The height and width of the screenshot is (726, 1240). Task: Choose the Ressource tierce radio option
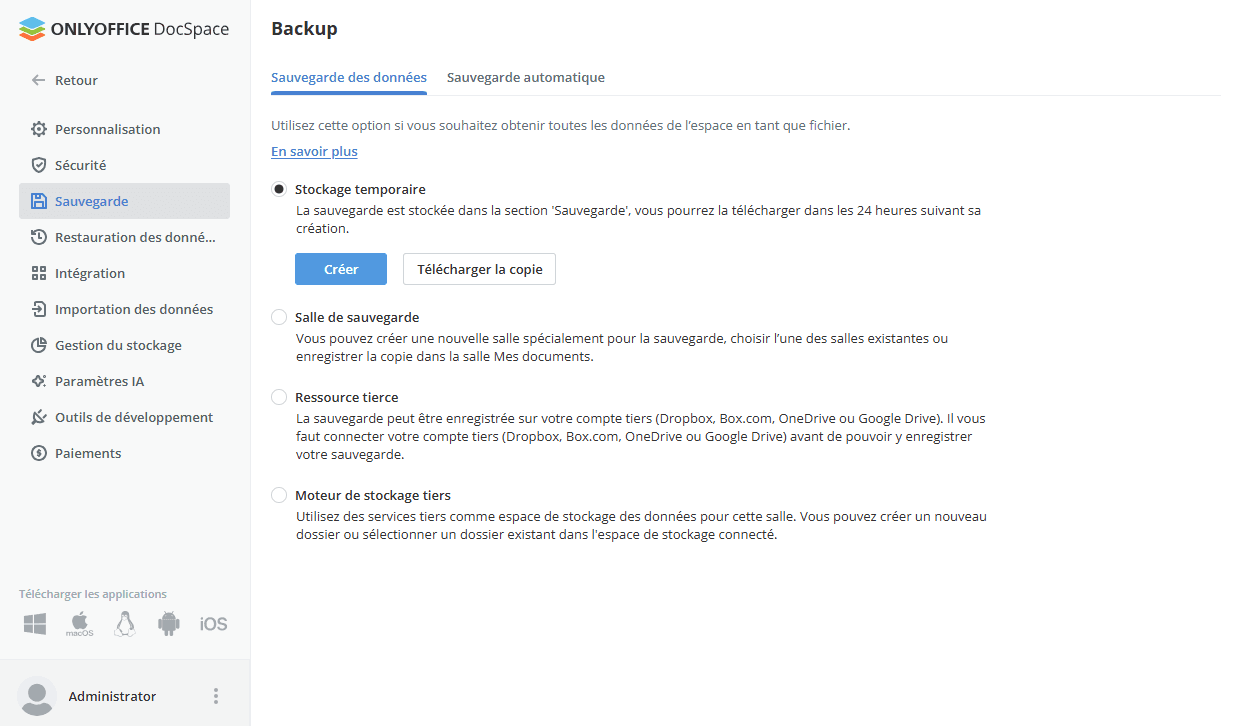tap(279, 397)
